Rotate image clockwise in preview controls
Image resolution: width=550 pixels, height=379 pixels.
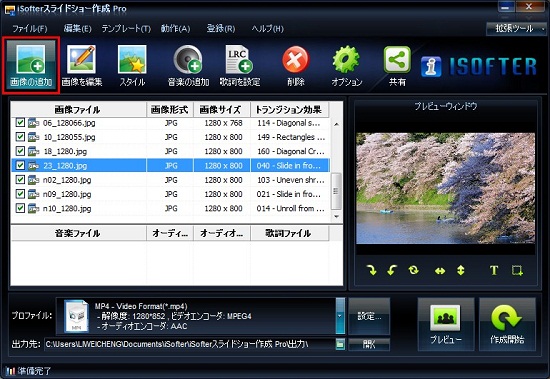point(371,270)
